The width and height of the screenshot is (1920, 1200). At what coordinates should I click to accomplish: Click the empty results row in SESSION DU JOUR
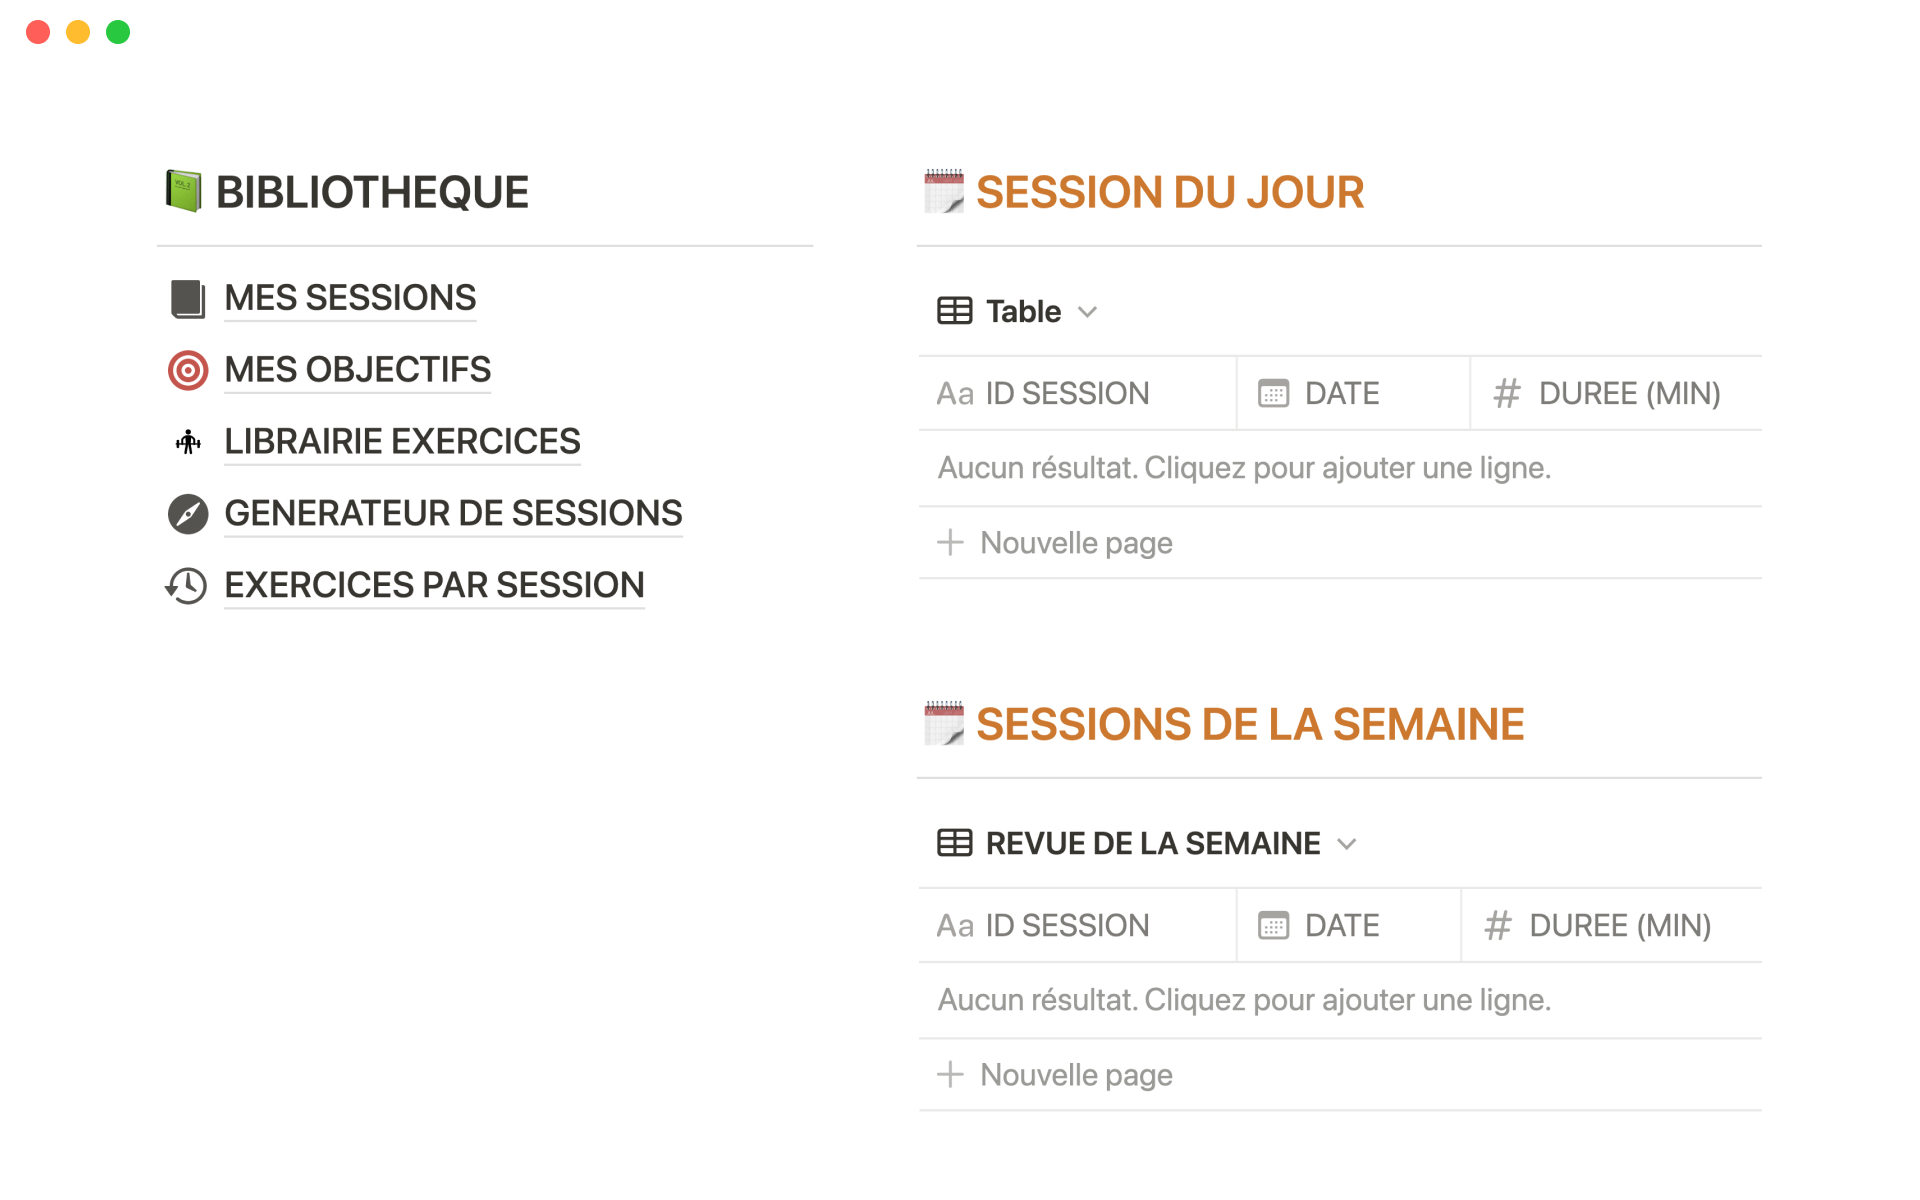1243,468
